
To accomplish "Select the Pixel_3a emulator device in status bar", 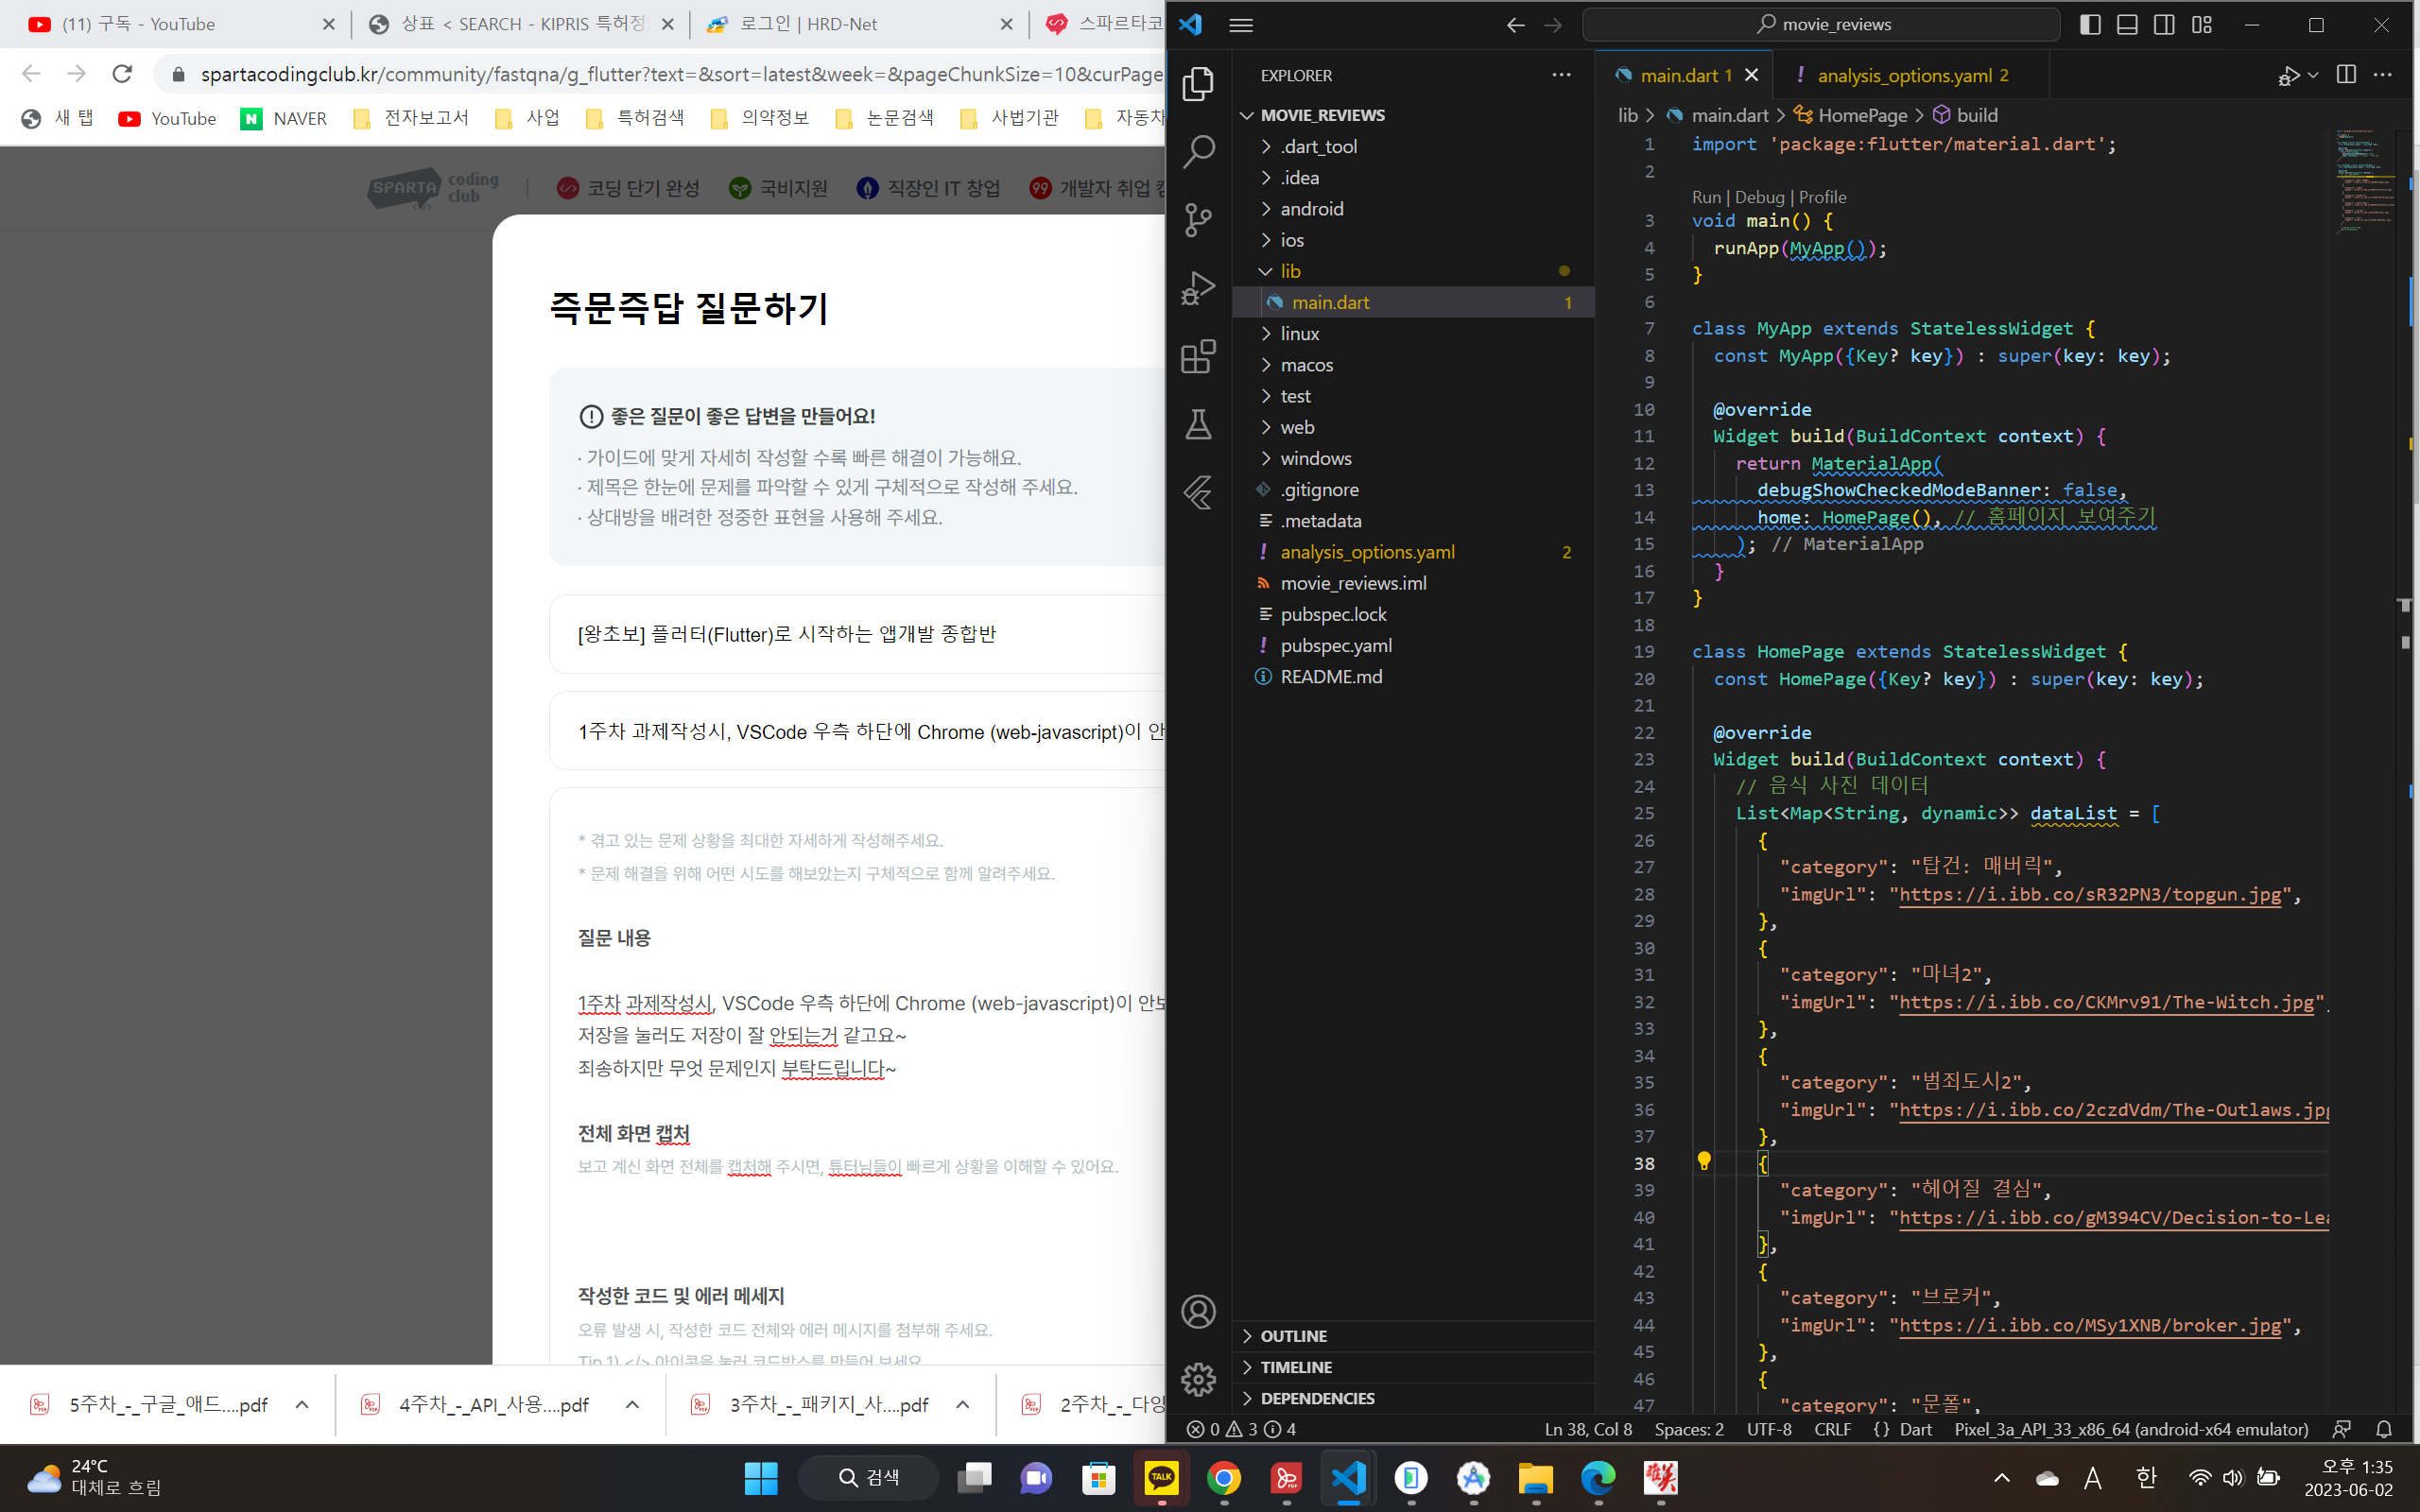I will [x=2131, y=1429].
